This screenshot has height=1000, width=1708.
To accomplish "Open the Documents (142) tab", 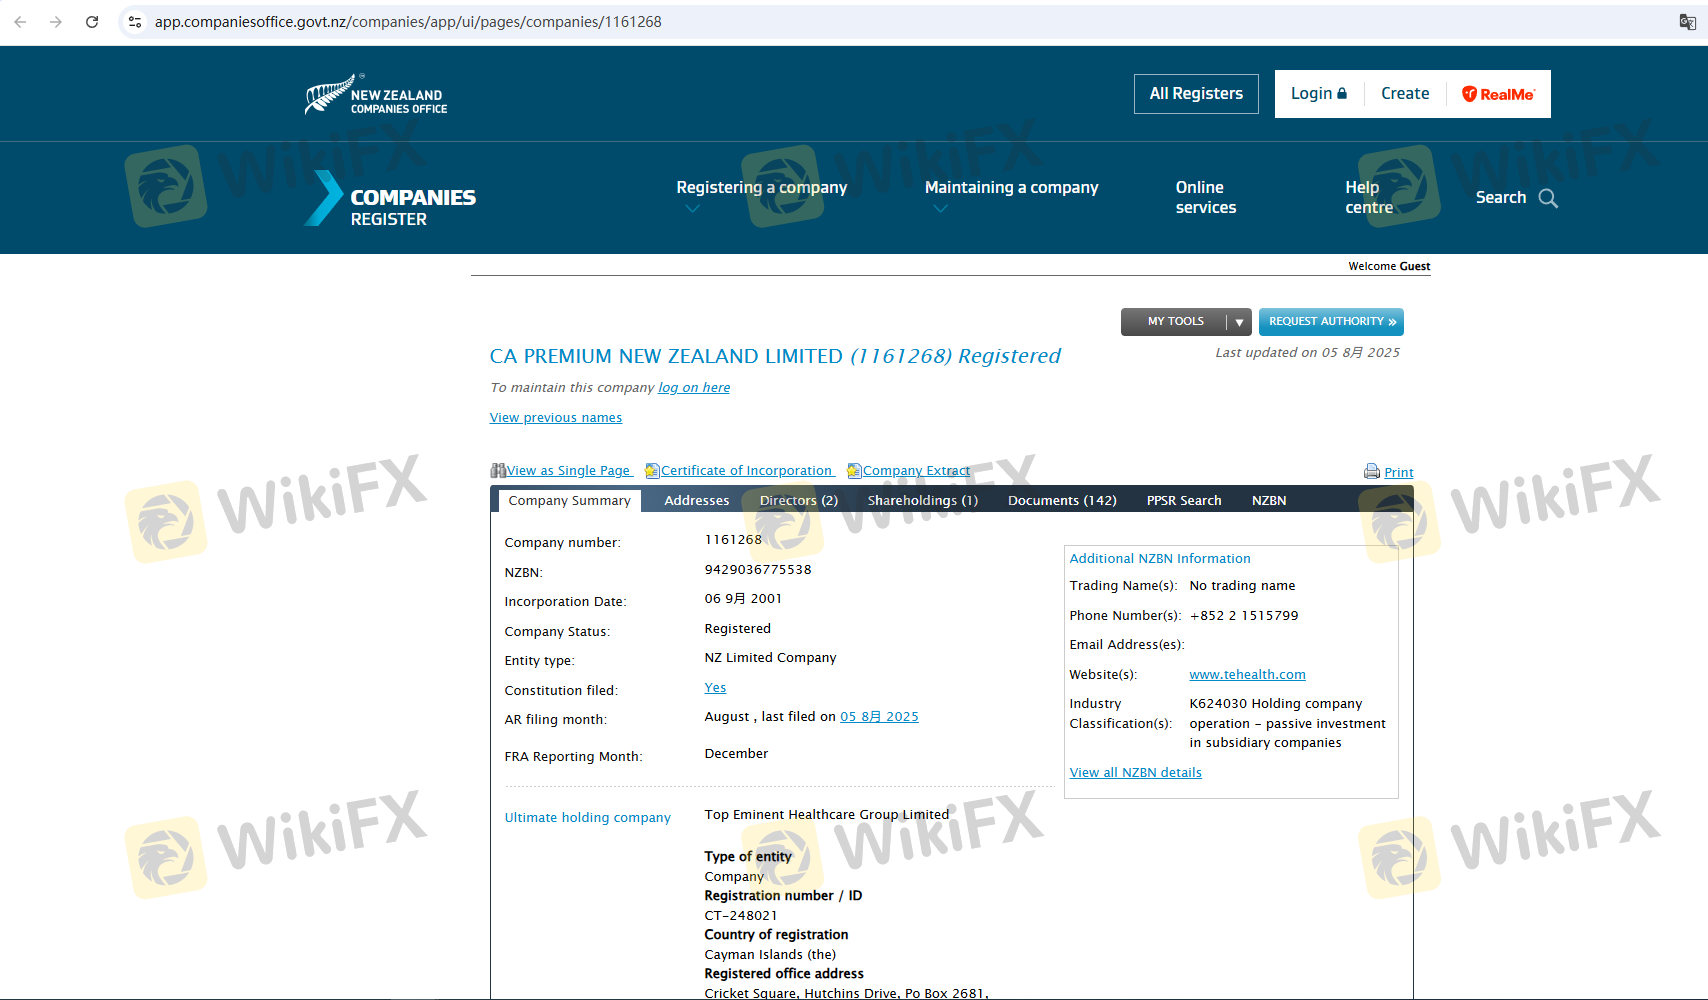I will (1062, 501).
